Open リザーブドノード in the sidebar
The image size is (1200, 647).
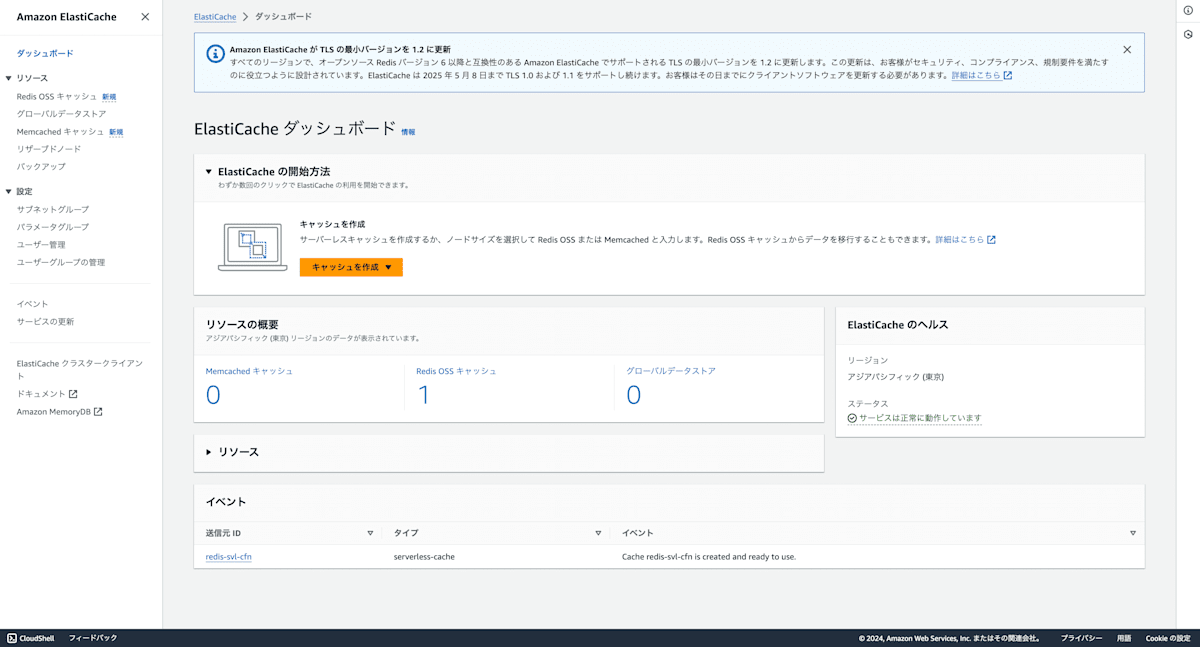(x=49, y=149)
